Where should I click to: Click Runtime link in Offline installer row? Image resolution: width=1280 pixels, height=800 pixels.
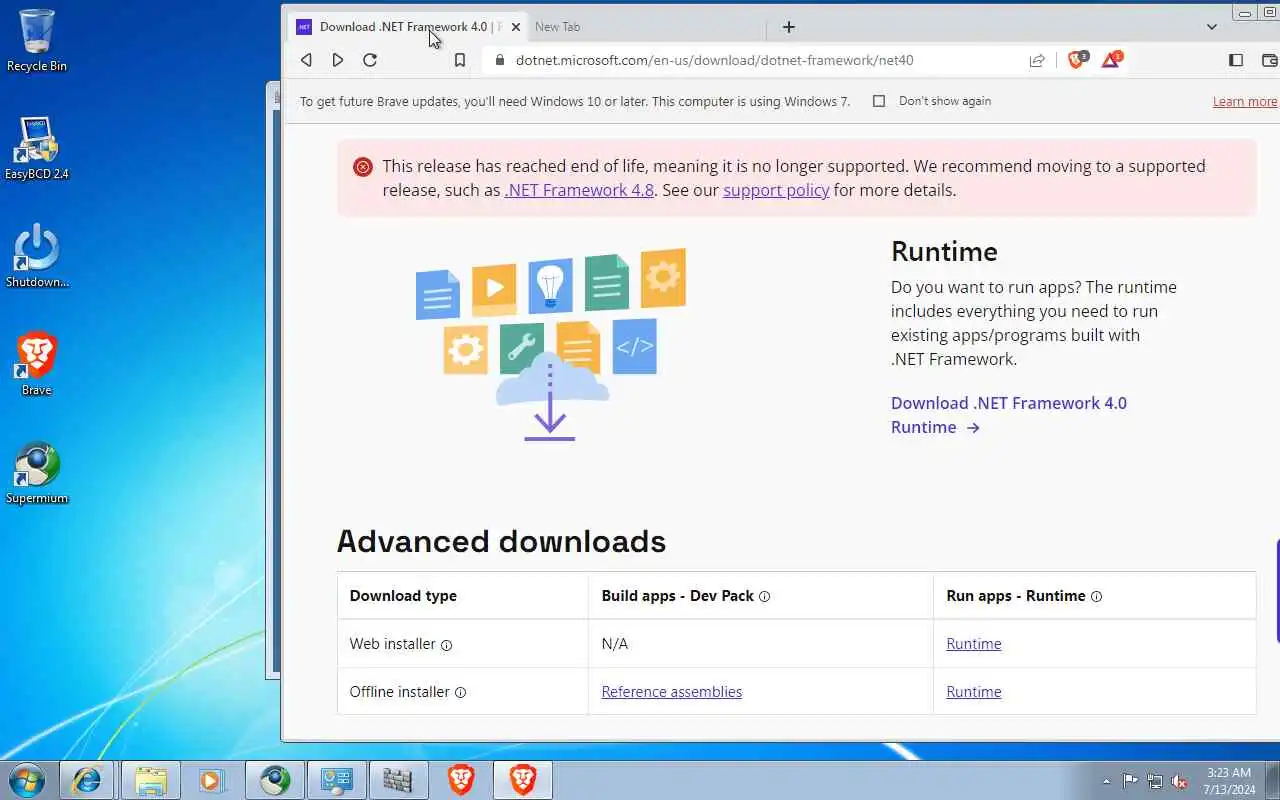click(x=974, y=692)
